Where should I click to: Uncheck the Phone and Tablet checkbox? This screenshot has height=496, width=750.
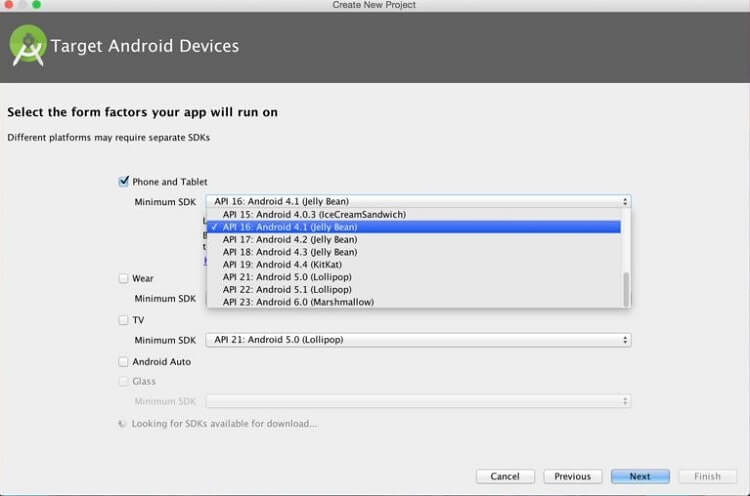(123, 181)
